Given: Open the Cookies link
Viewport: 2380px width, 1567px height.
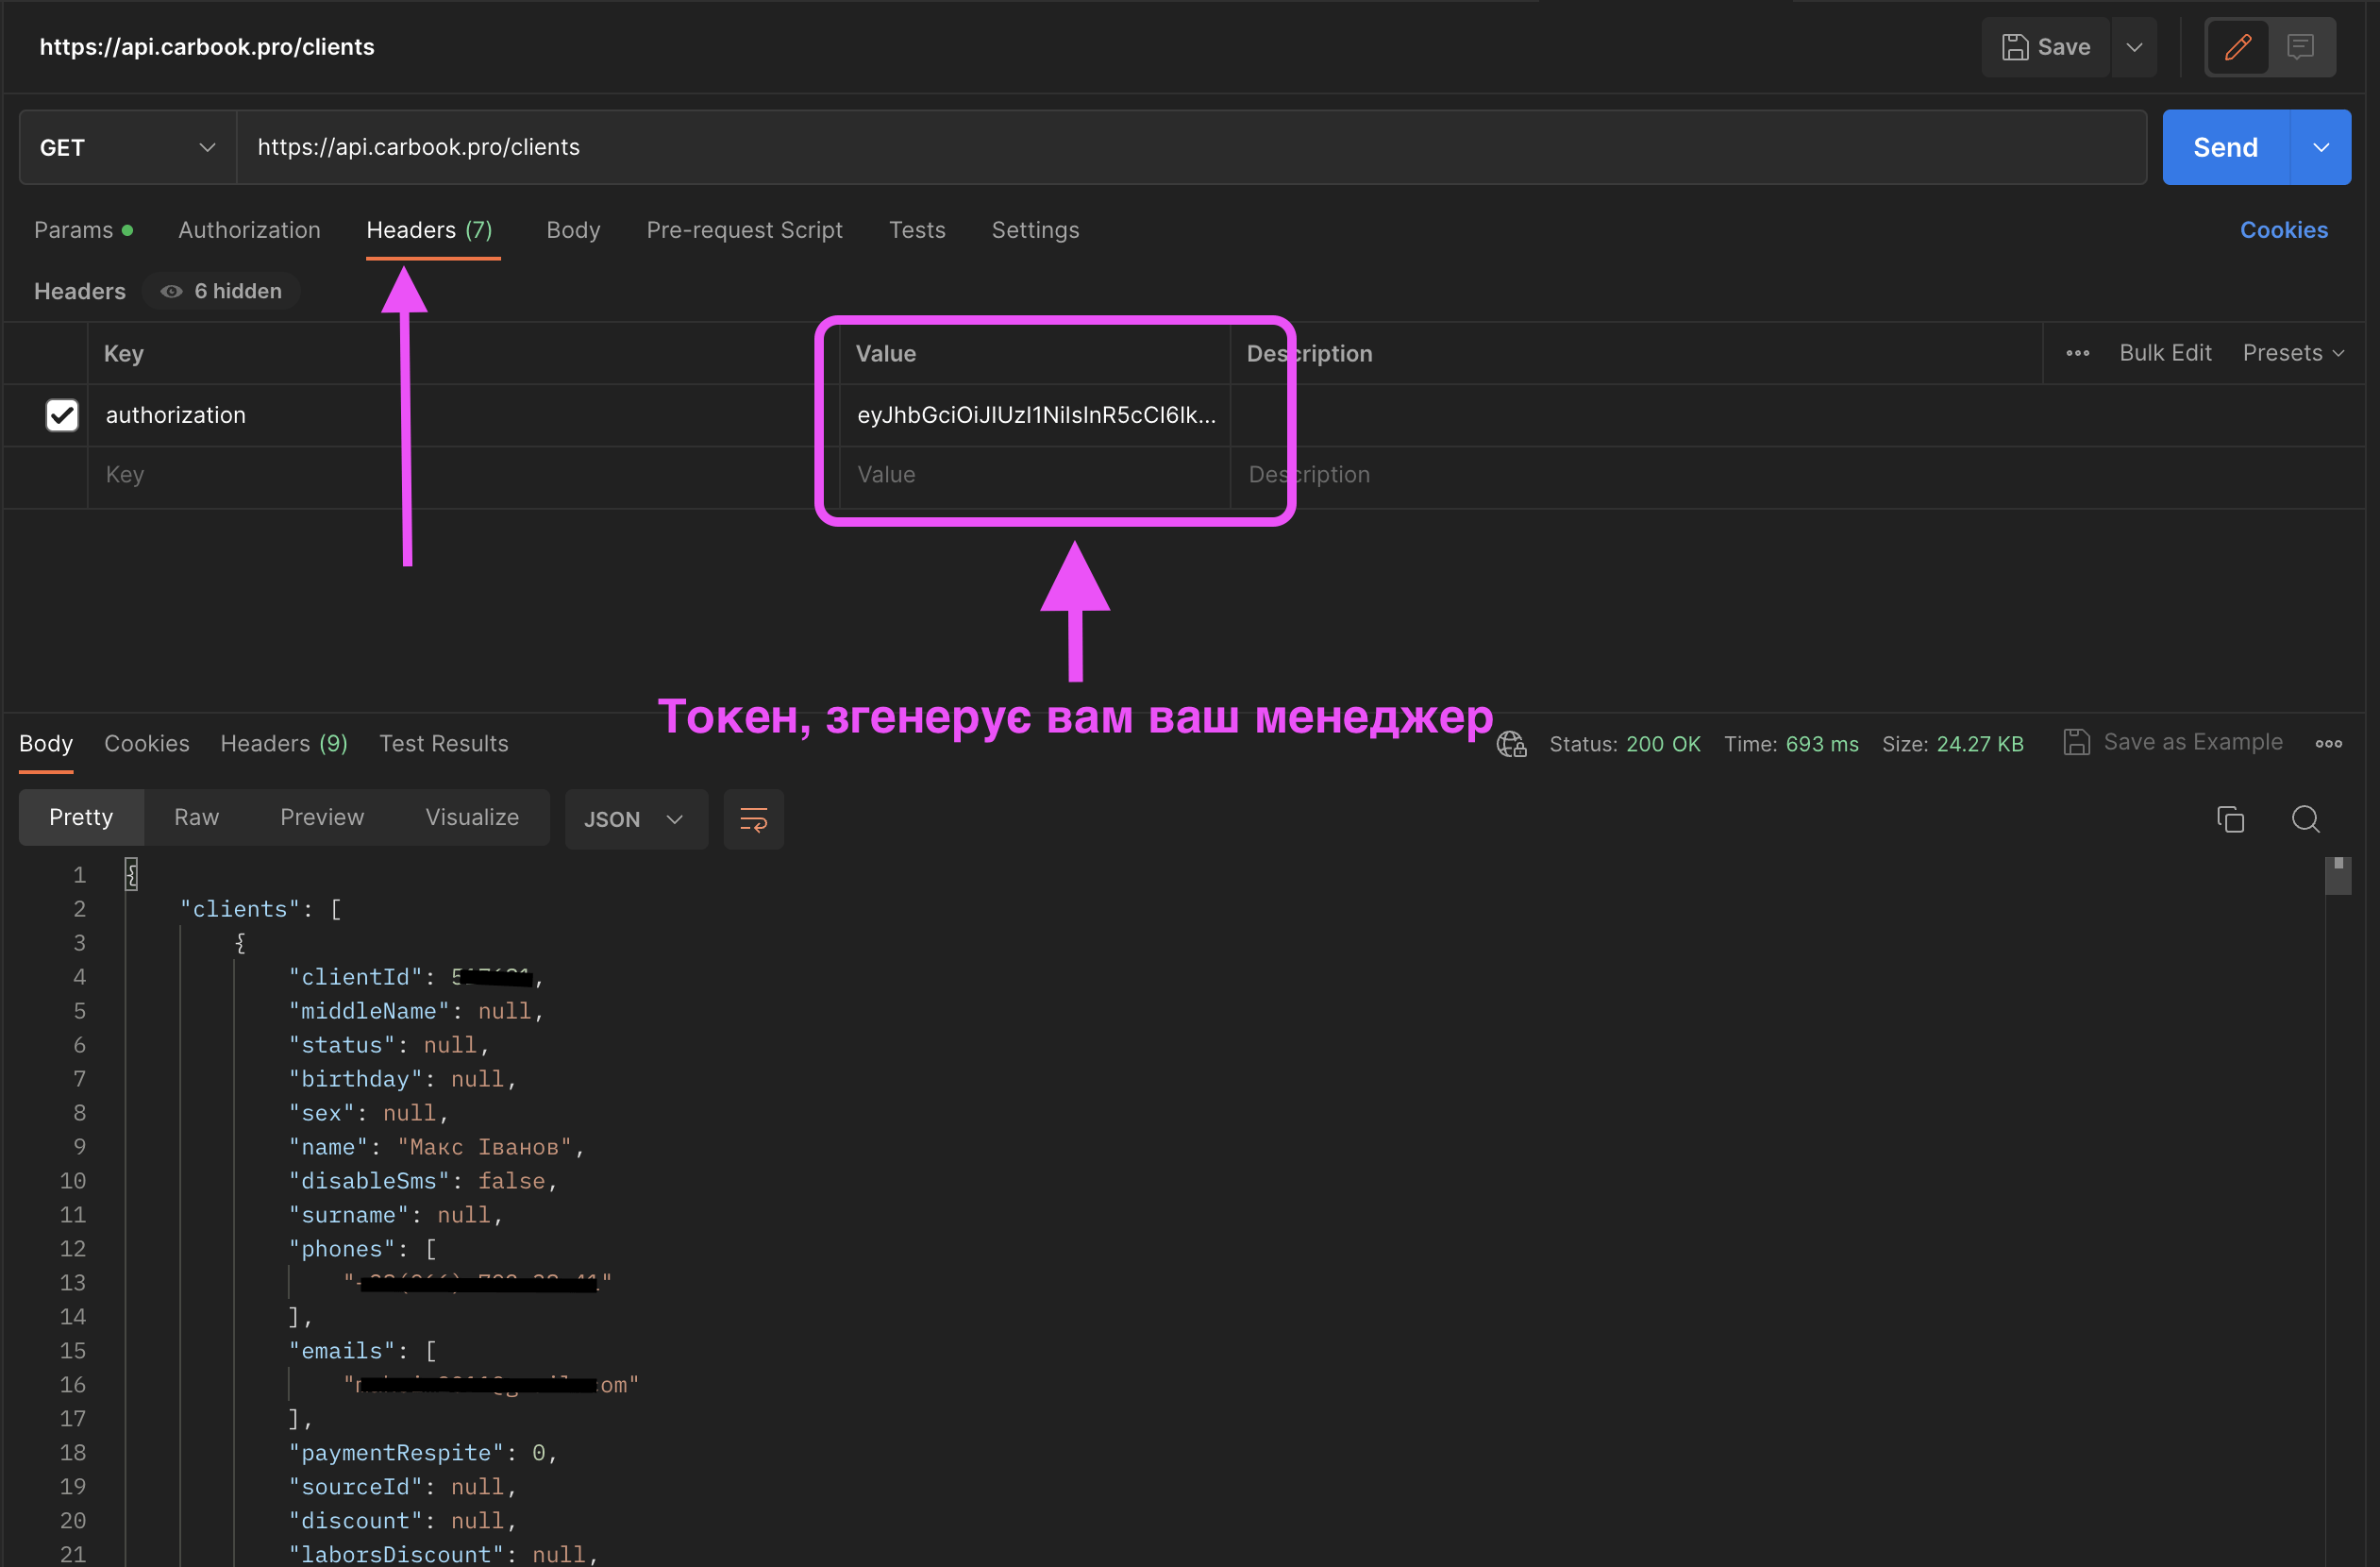Looking at the screenshot, I should point(2283,230).
